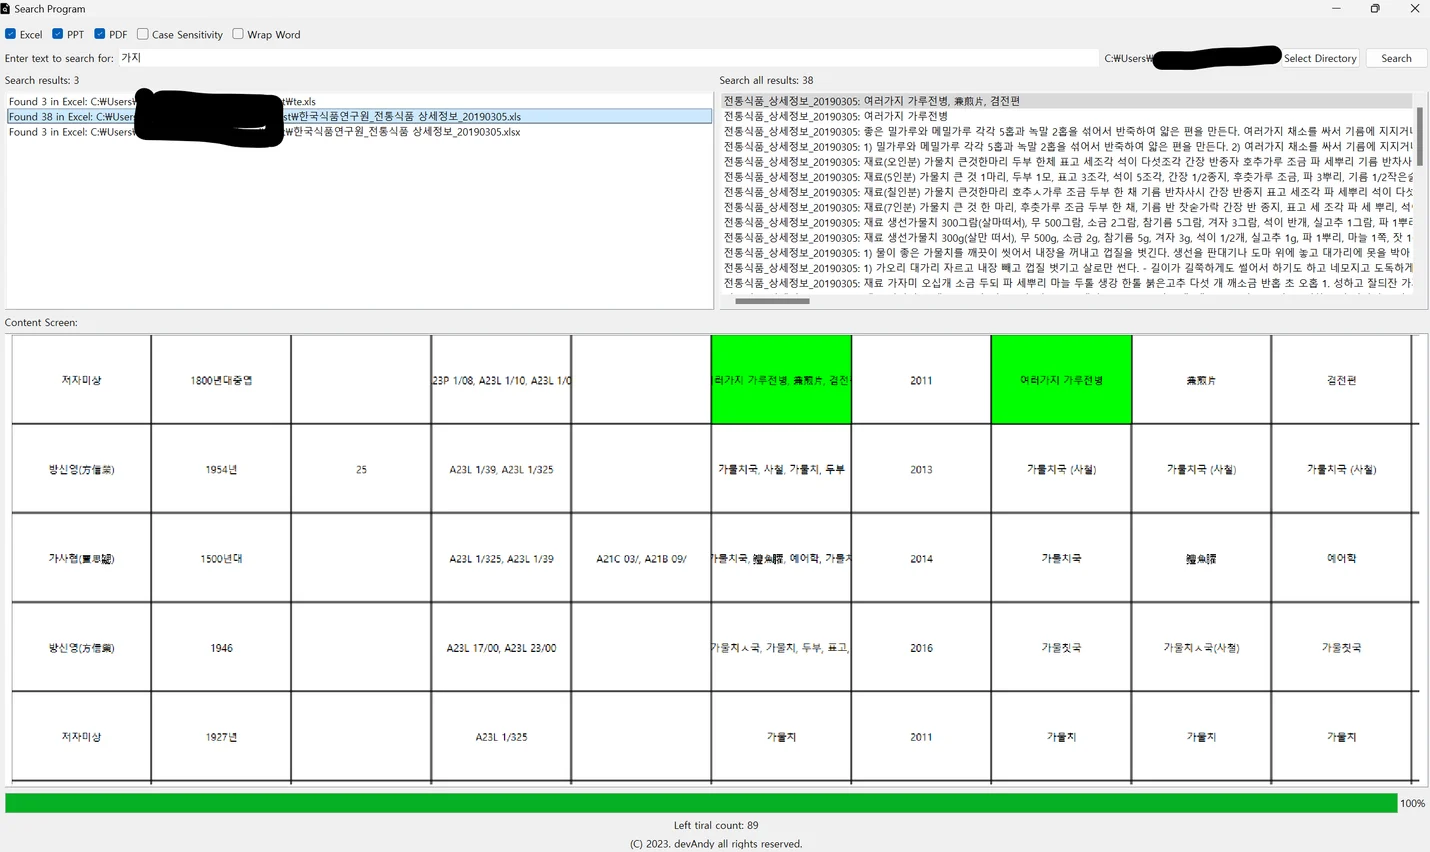Select result line '여러가지 가루전병' only
This screenshot has width=1430, height=852.
pos(1067,116)
